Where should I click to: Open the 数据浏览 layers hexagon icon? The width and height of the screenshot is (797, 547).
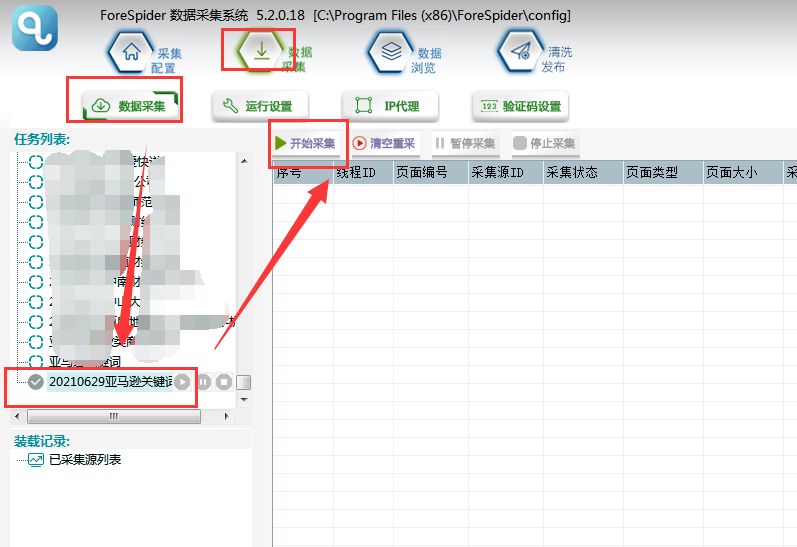coord(391,52)
